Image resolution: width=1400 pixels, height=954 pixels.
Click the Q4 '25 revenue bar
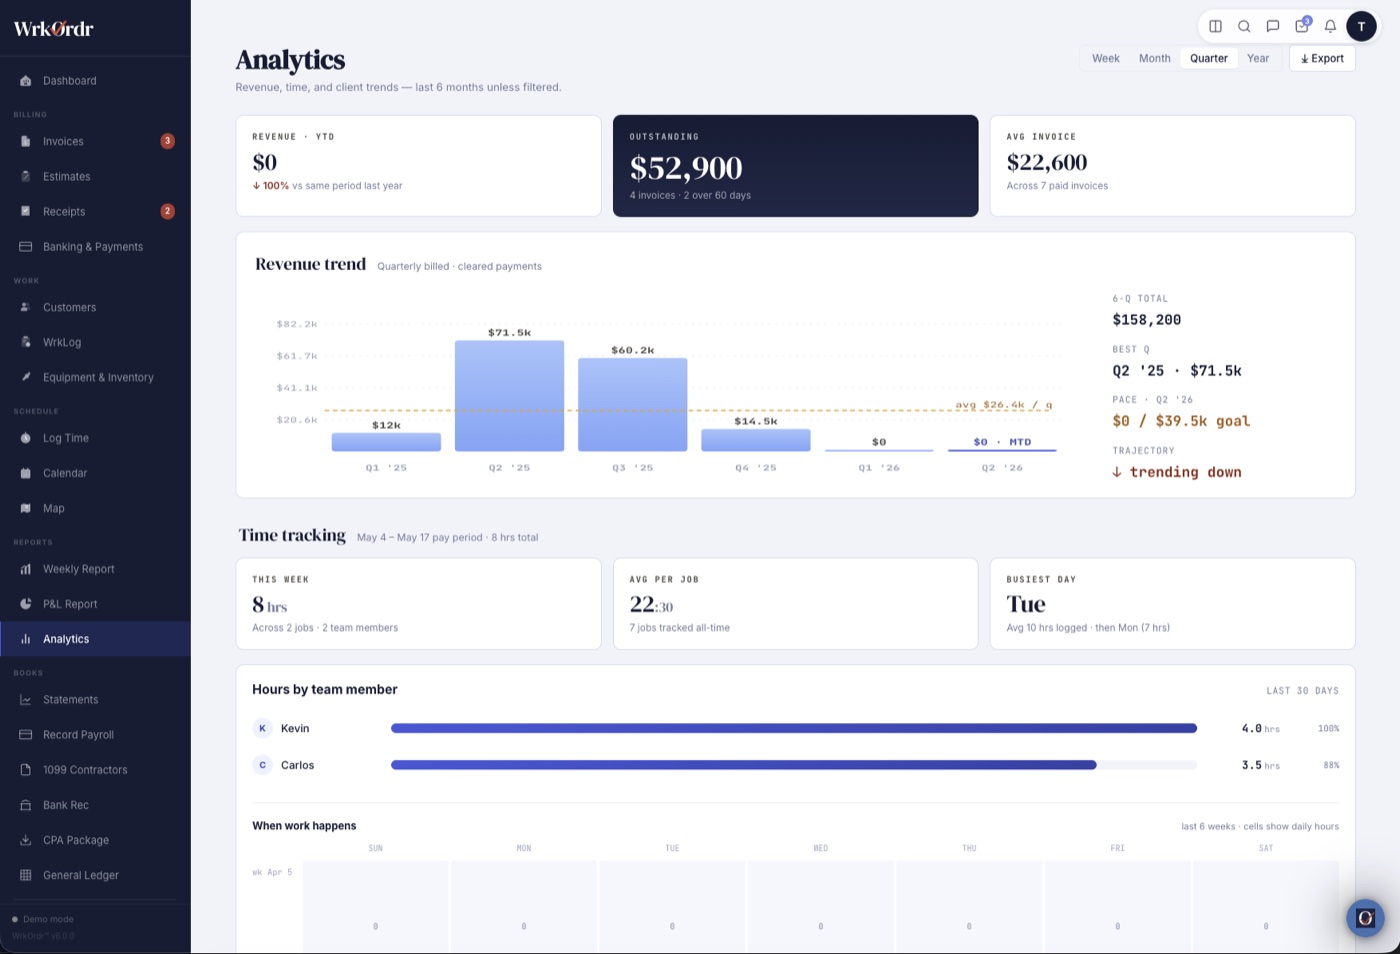point(756,441)
